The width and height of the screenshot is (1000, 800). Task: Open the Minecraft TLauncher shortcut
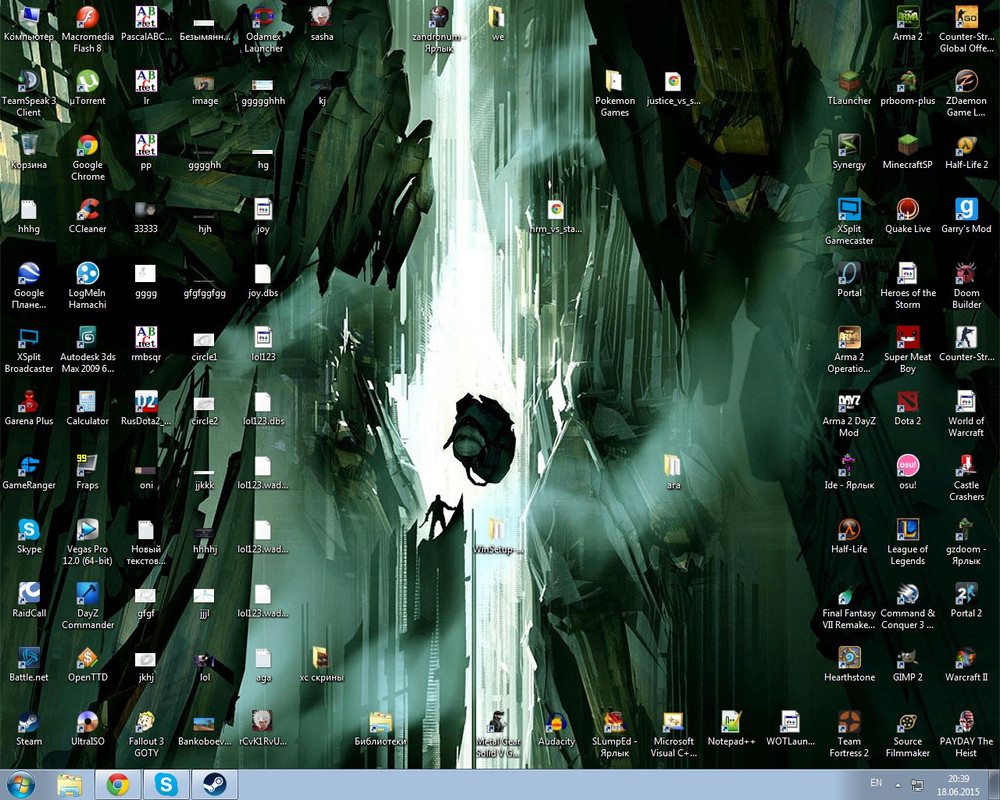click(x=849, y=88)
